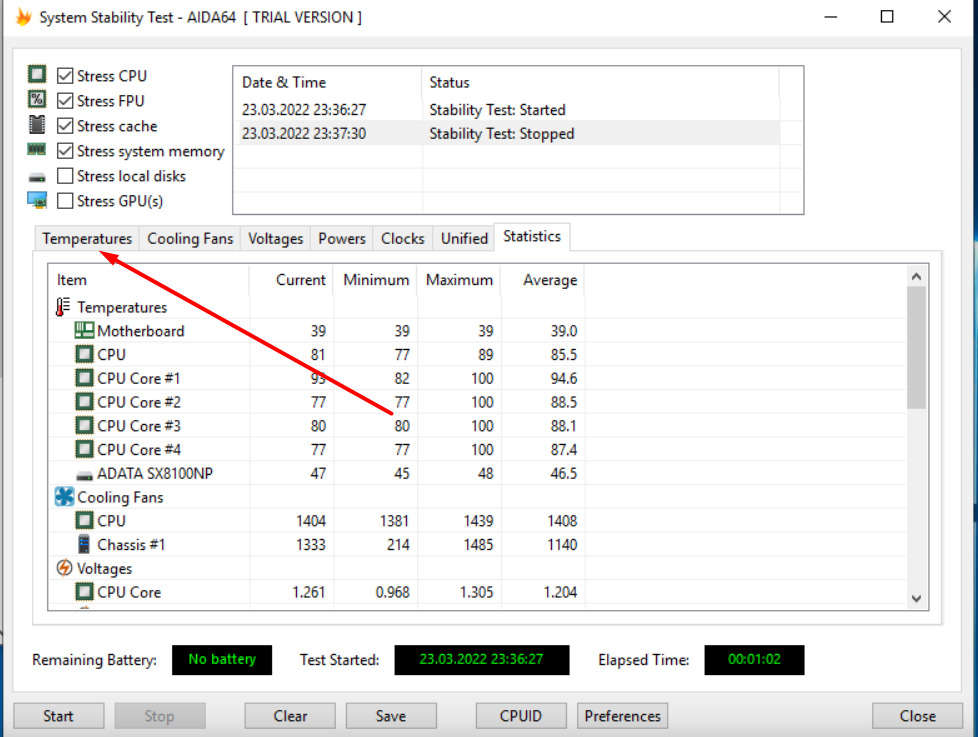The image size is (978, 737).
Task: Open the Unified tab
Action: 464,239
